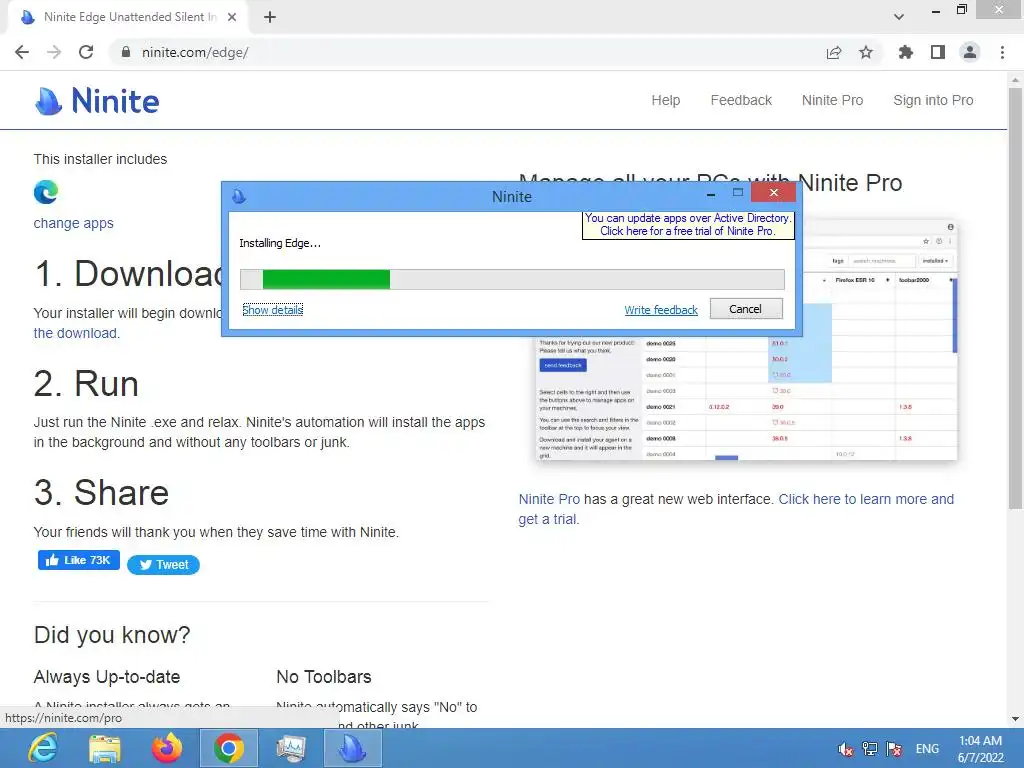The width and height of the screenshot is (1024, 768).
Task: Bookmark this page with the star icon
Action: point(866,52)
